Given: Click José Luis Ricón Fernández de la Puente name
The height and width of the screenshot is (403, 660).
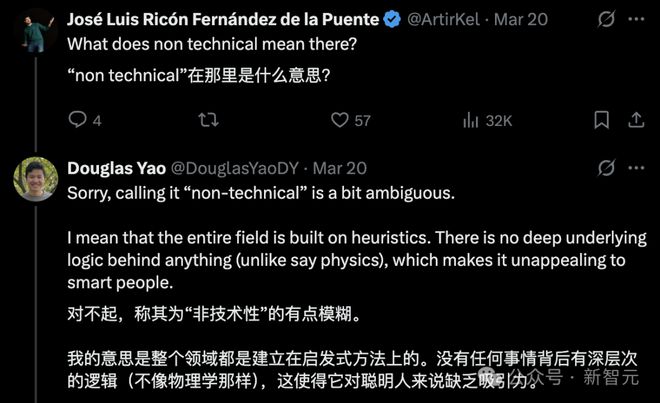Looking at the screenshot, I should (x=222, y=19).
